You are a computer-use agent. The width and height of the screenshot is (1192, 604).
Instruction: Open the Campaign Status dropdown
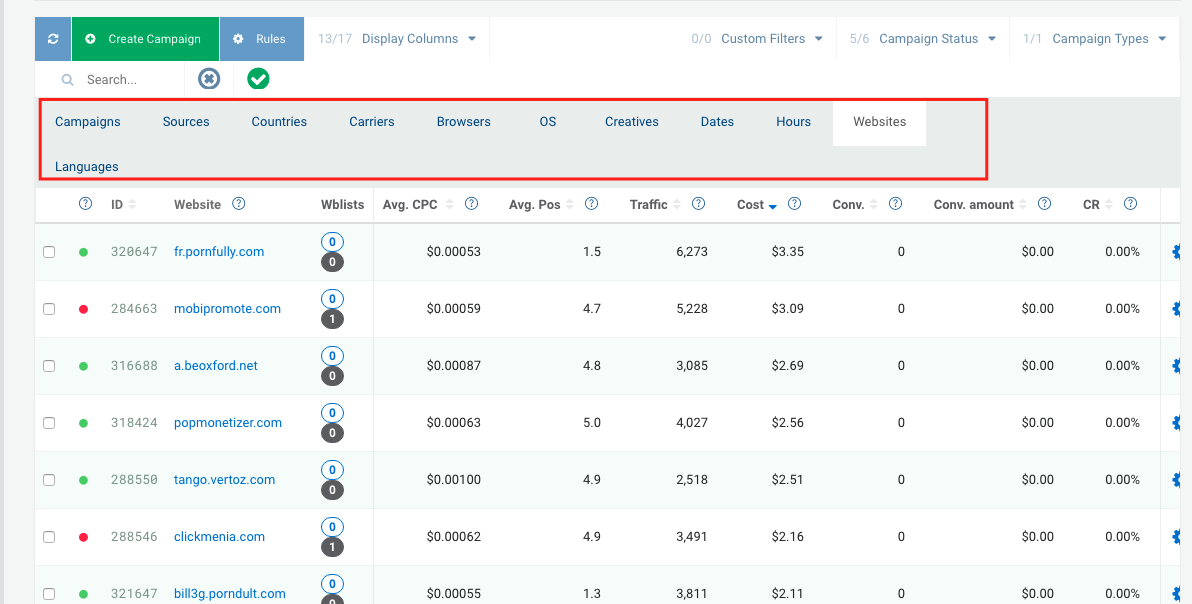click(929, 38)
